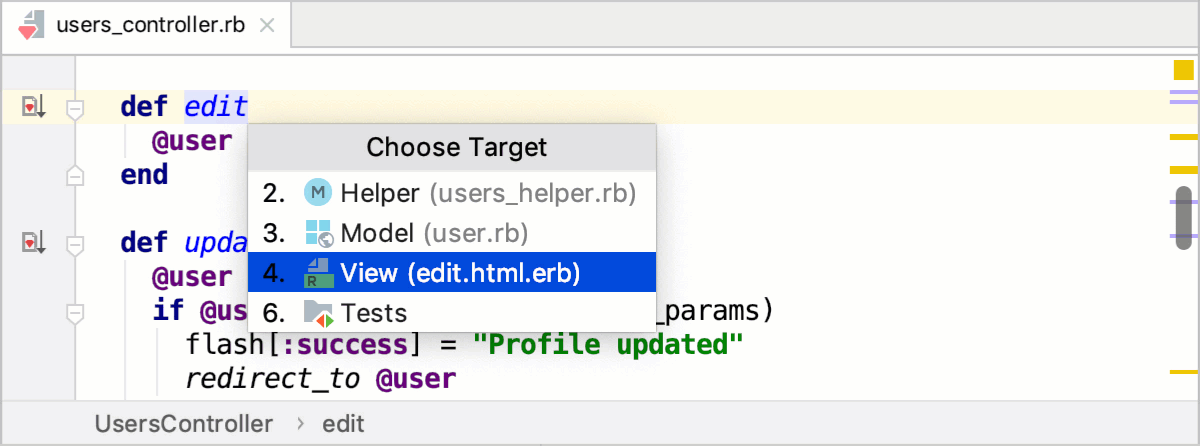Close the users_controller.rb tab
Screen dimensions: 1200x446
[x=267, y=27]
